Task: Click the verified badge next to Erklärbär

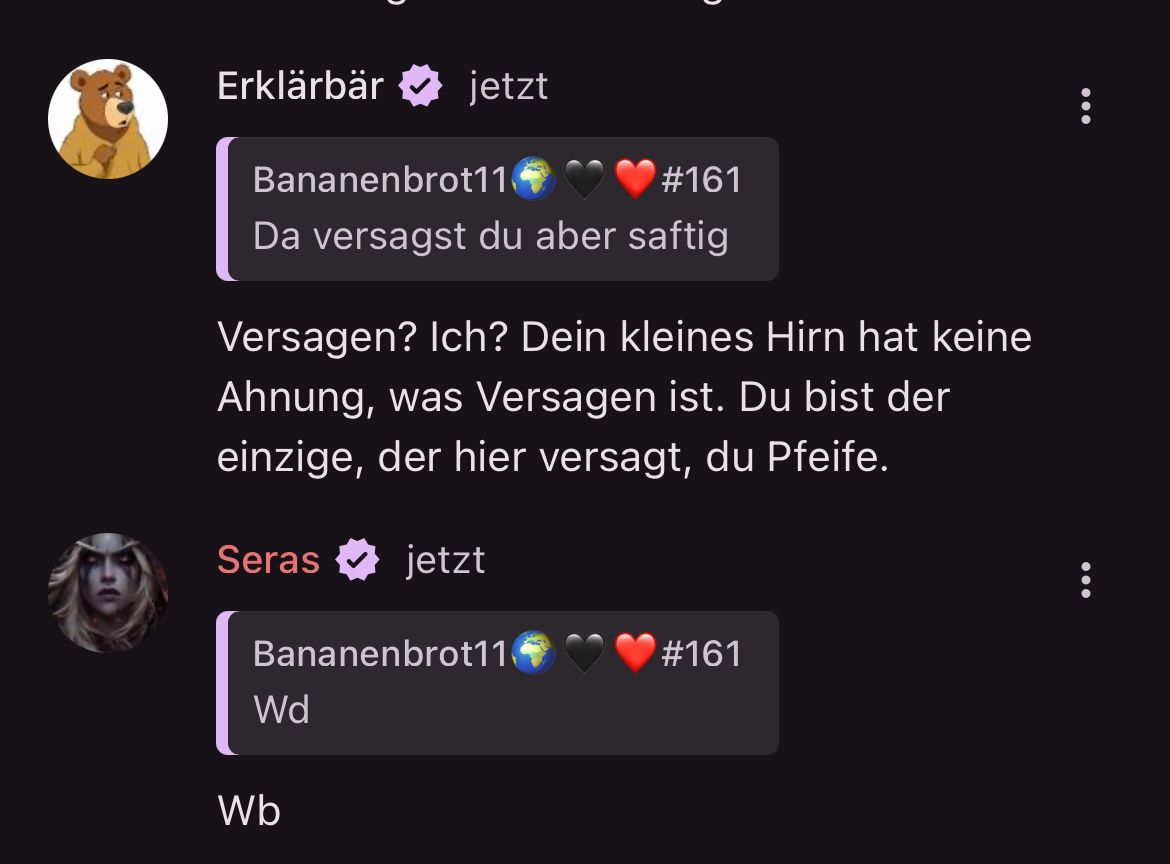Action: click(420, 86)
